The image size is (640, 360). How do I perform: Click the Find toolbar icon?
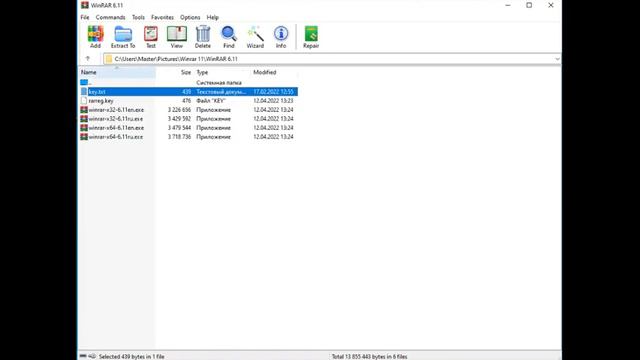point(229,37)
